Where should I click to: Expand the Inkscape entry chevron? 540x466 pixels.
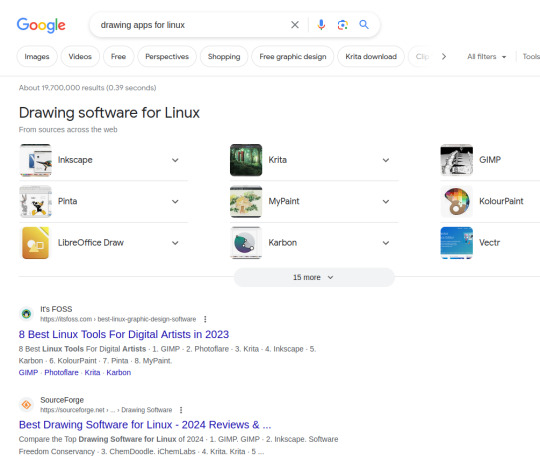175,160
